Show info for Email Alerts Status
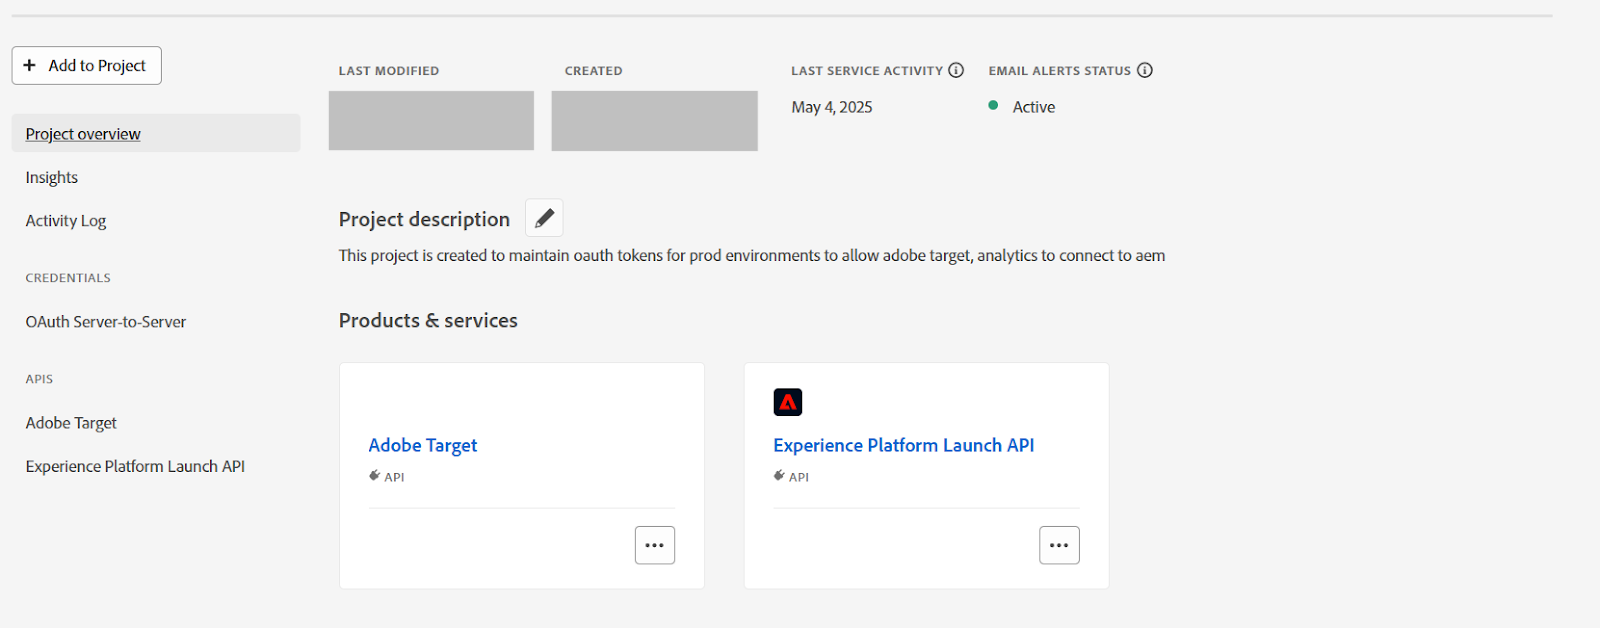Image resolution: width=1600 pixels, height=628 pixels. (x=1145, y=70)
